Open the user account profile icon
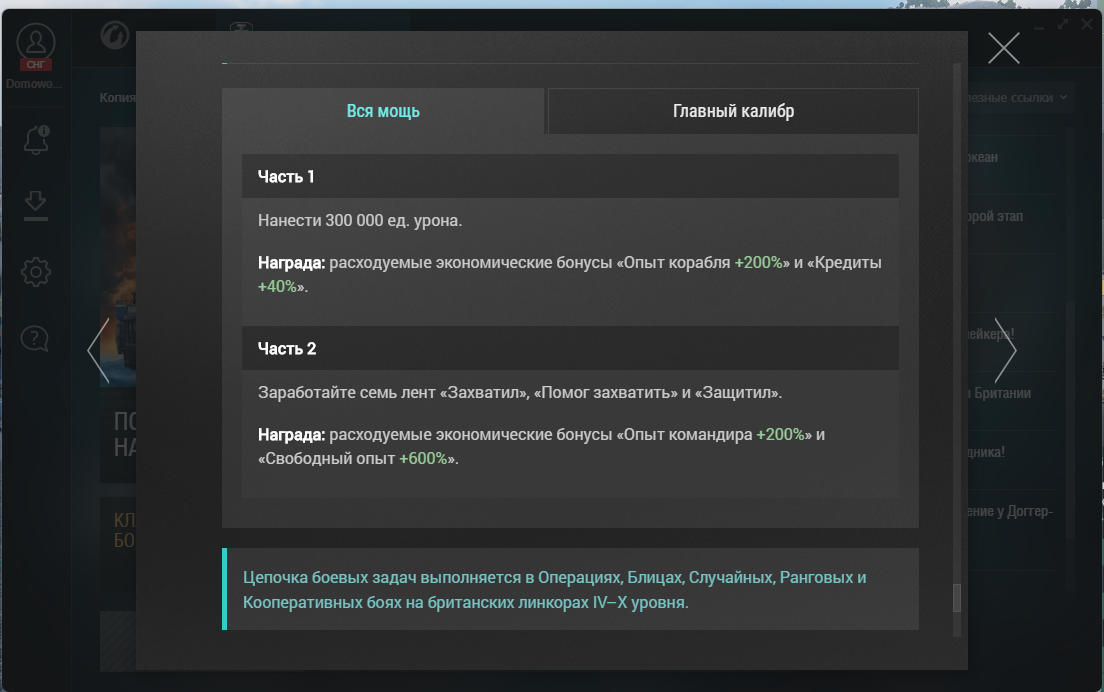 tap(36, 41)
